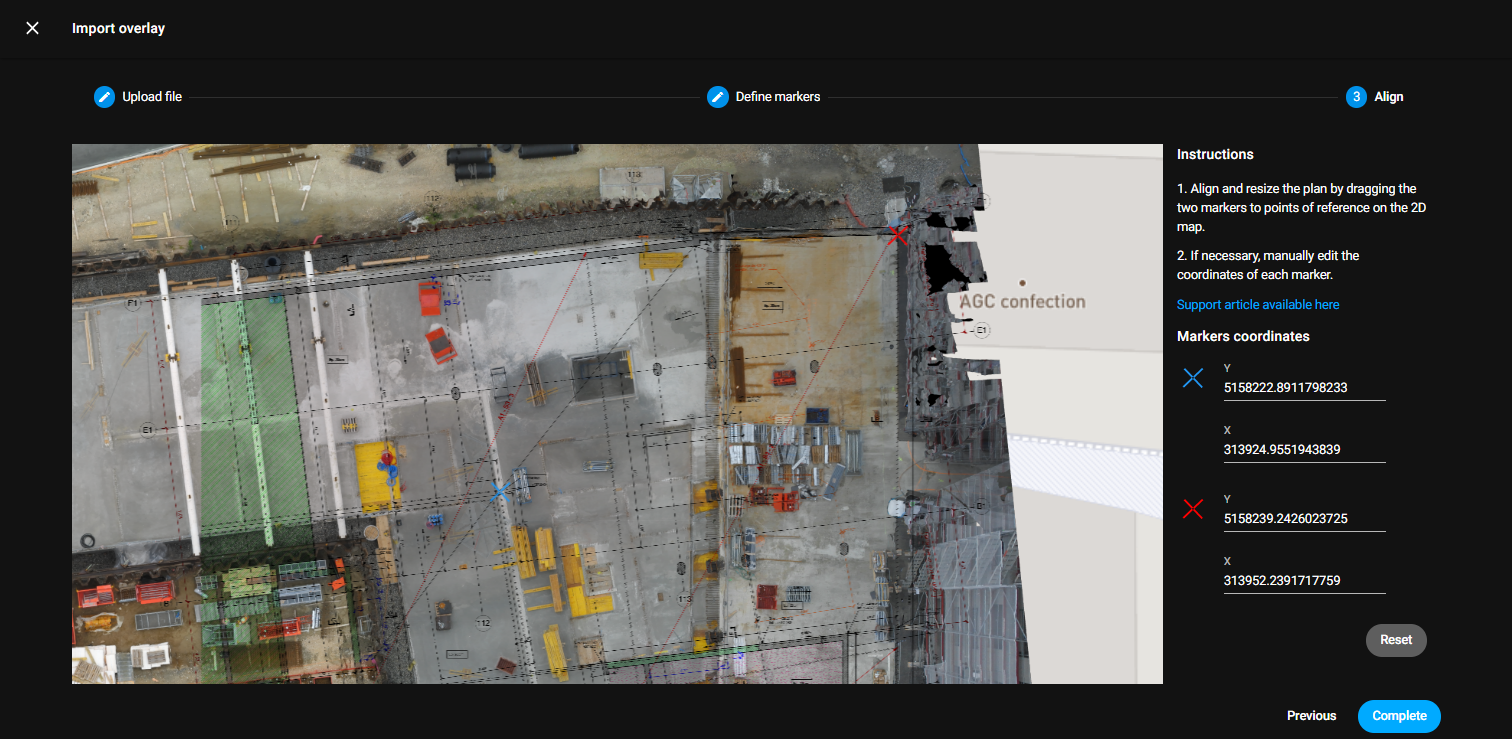Image resolution: width=1512 pixels, height=739 pixels.
Task: Switch to the Upload file step
Action: click(151, 96)
